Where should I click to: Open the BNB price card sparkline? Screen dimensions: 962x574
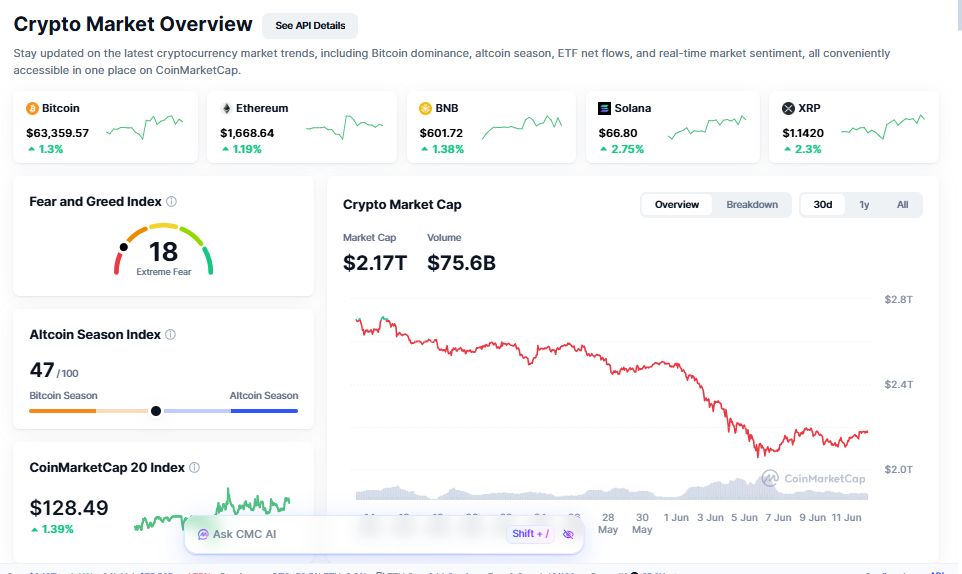click(x=521, y=126)
